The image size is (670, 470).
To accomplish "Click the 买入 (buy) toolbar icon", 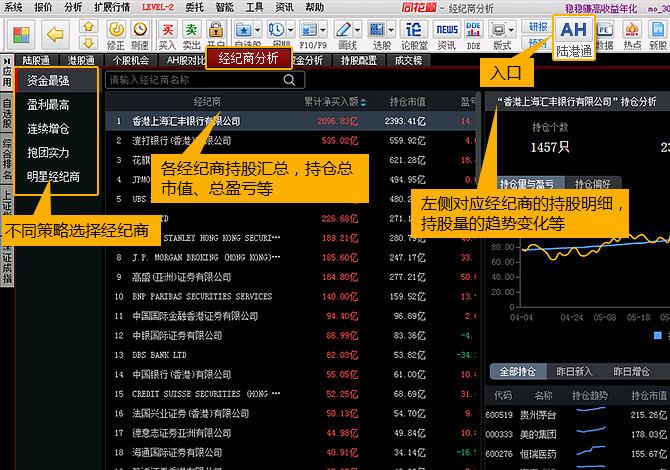I will tap(166, 36).
